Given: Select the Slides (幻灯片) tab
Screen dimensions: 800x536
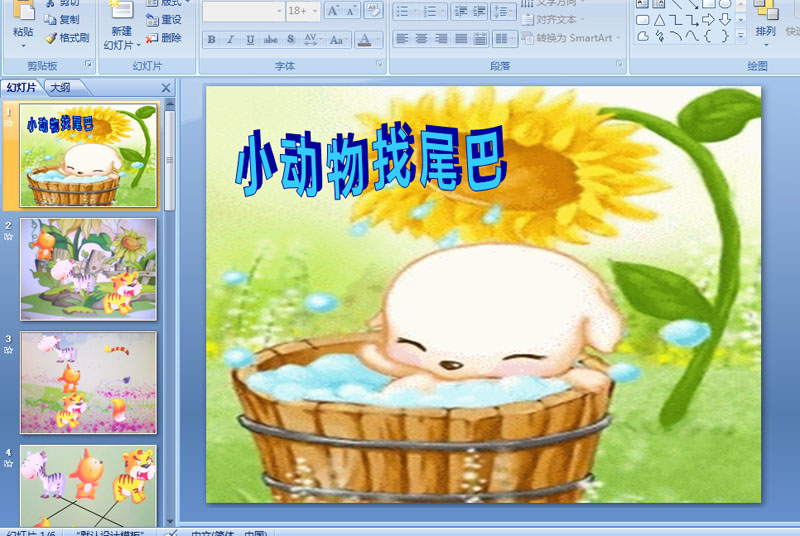Looking at the screenshot, I should click(x=22, y=87).
